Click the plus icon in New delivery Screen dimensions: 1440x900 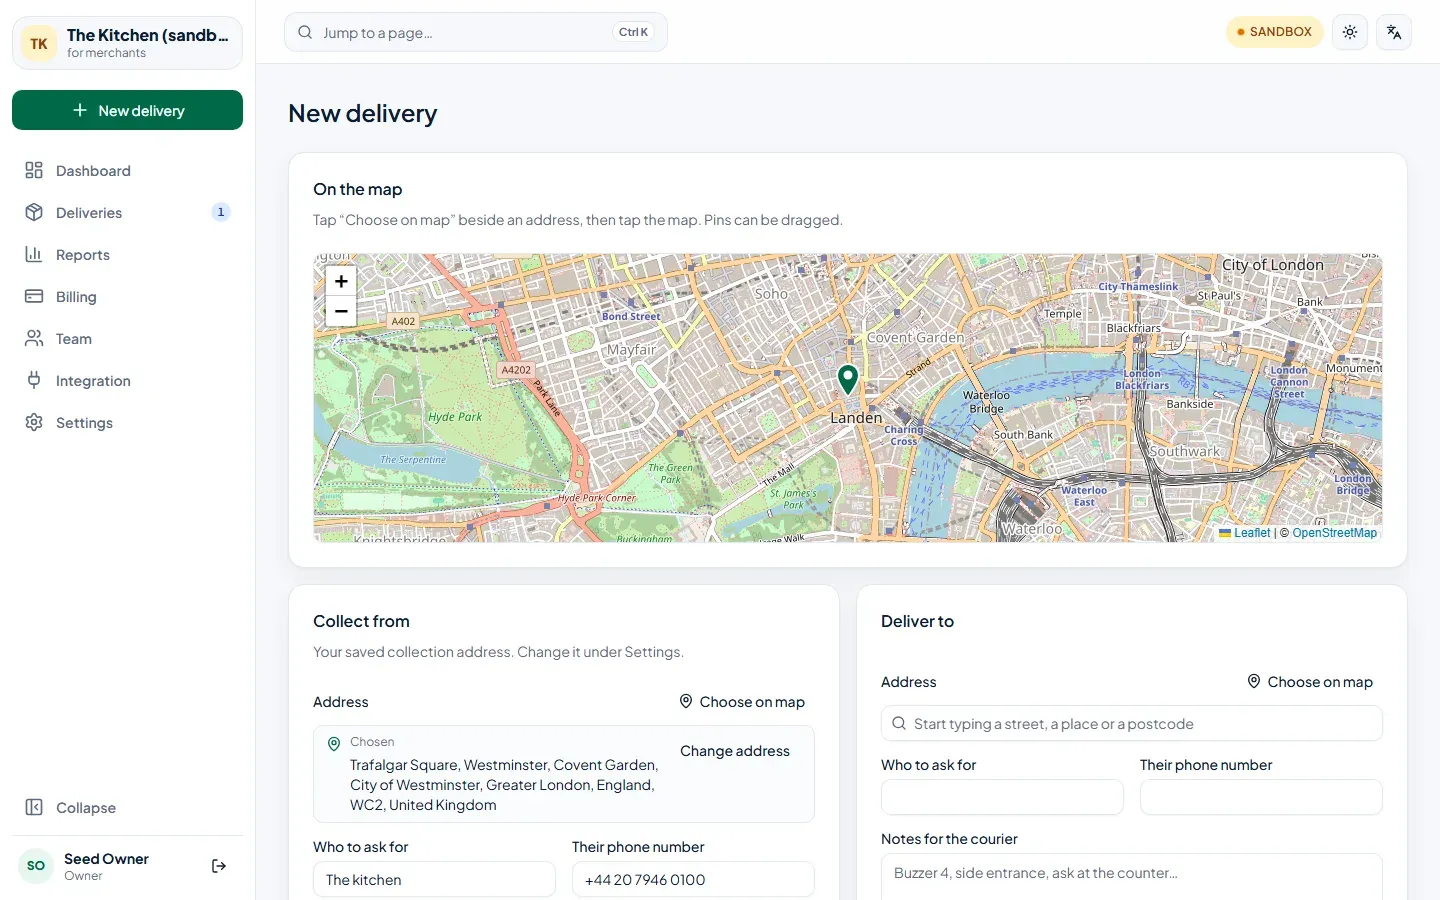[80, 110]
